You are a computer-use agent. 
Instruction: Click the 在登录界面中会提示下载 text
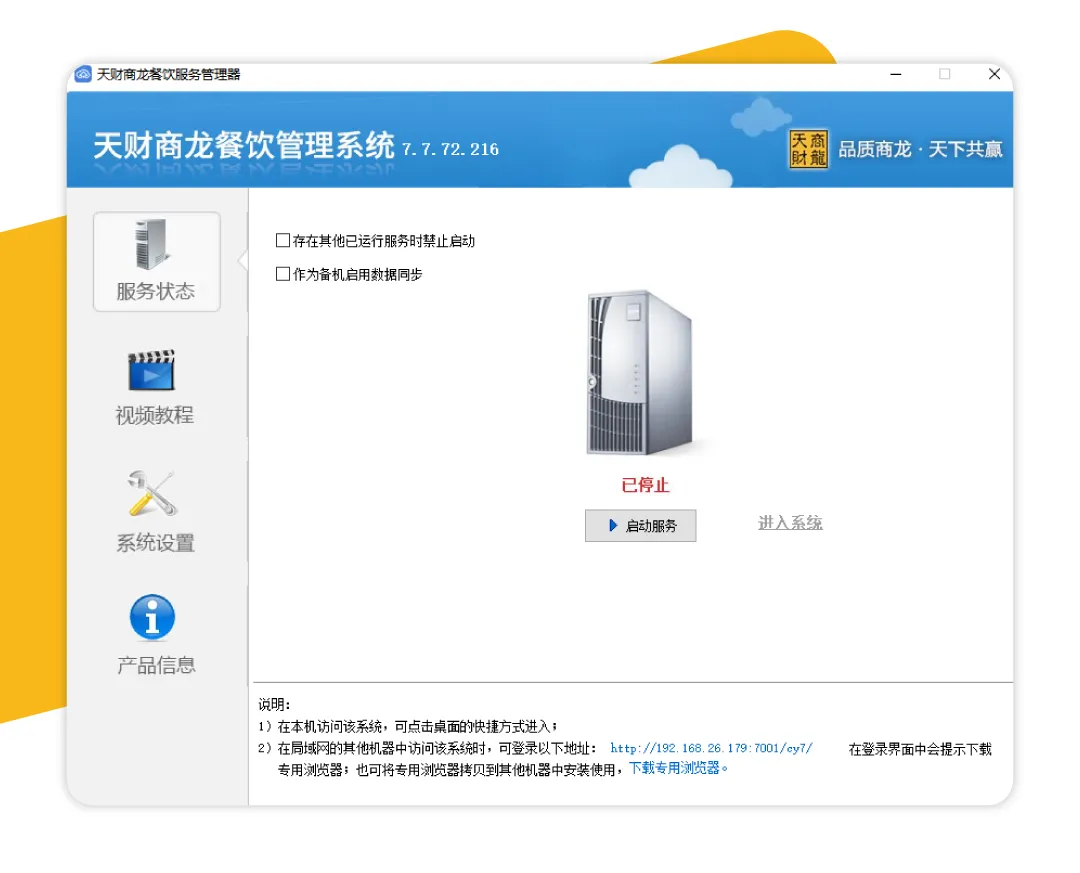(x=920, y=749)
